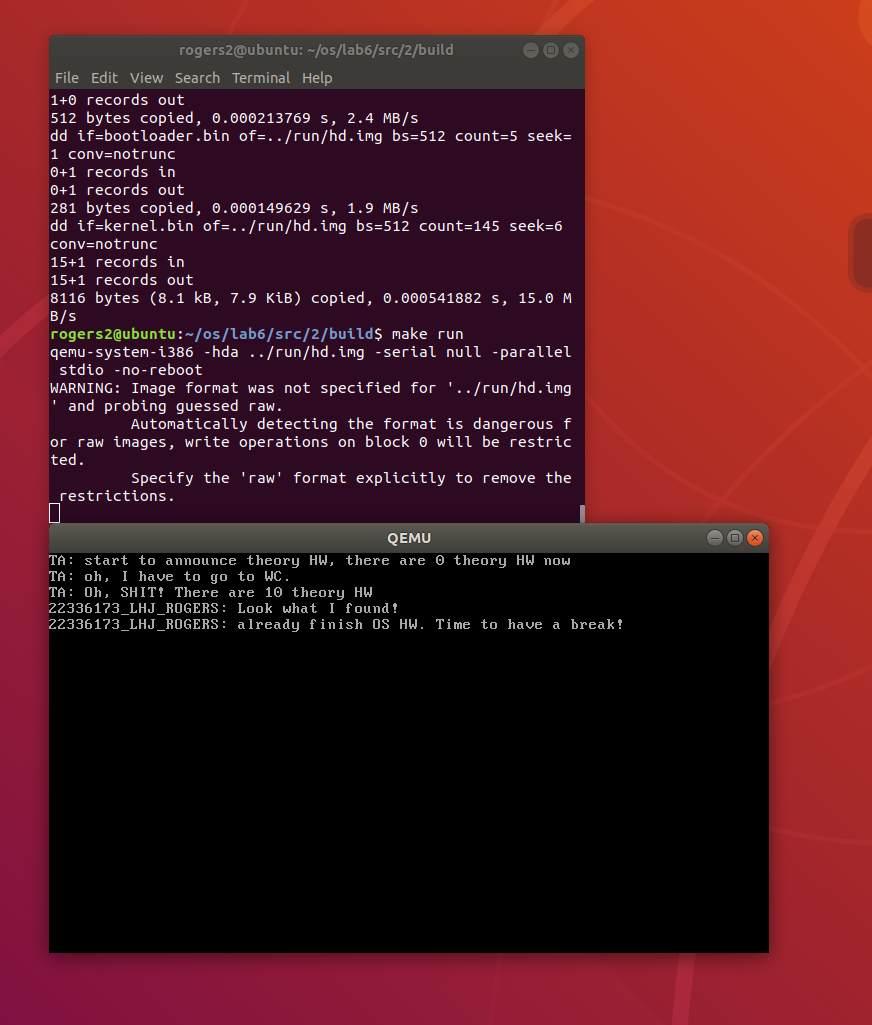Open the View menu in terminal
The image size is (872, 1025).
click(x=146, y=78)
